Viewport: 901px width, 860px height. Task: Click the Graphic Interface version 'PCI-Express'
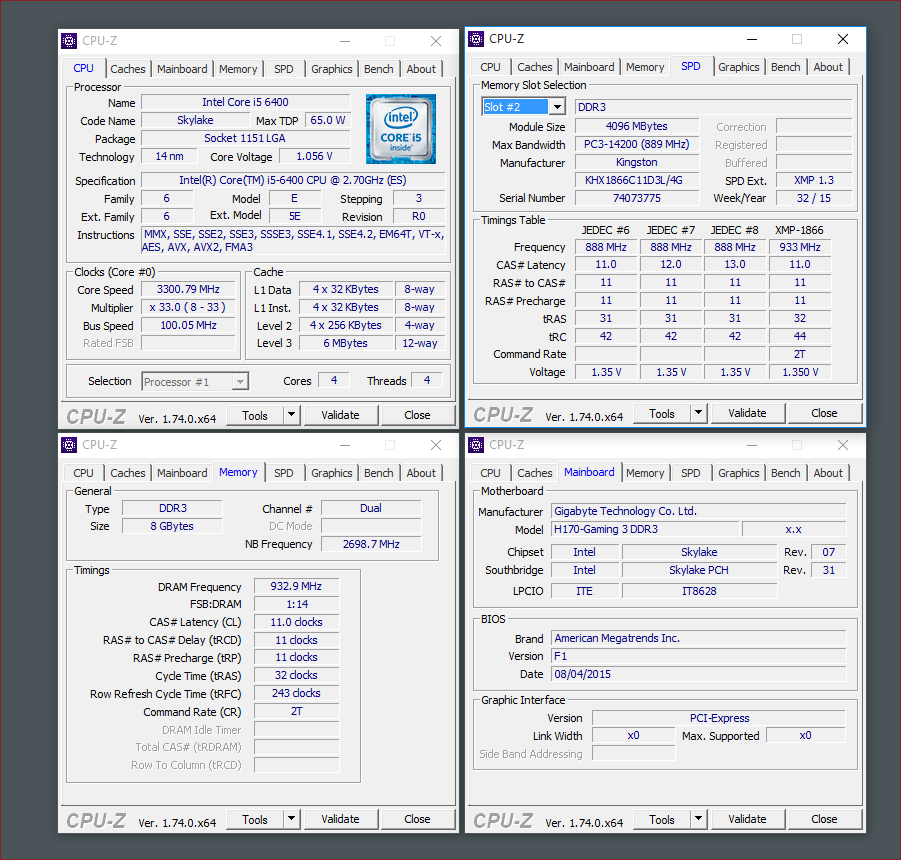(719, 718)
